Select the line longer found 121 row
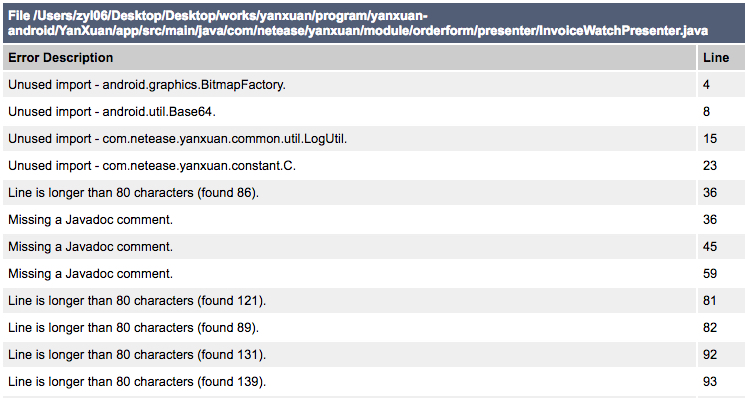Image resolution: width=745 pixels, height=398 pixels. point(374,301)
